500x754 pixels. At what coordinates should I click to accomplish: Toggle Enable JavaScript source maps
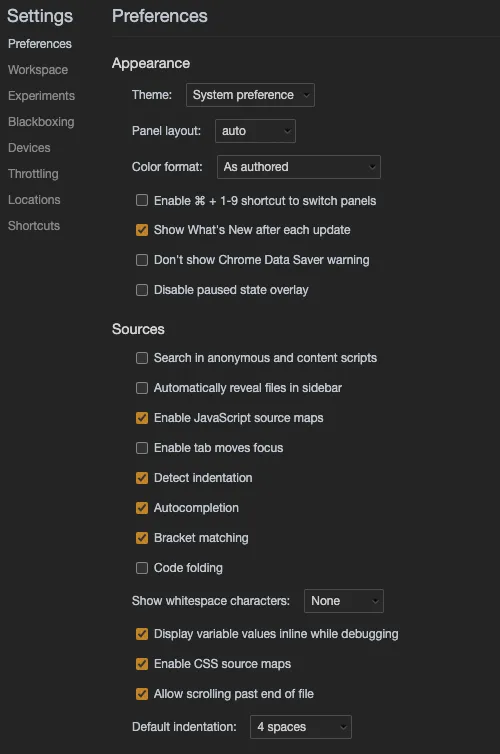[142, 418]
